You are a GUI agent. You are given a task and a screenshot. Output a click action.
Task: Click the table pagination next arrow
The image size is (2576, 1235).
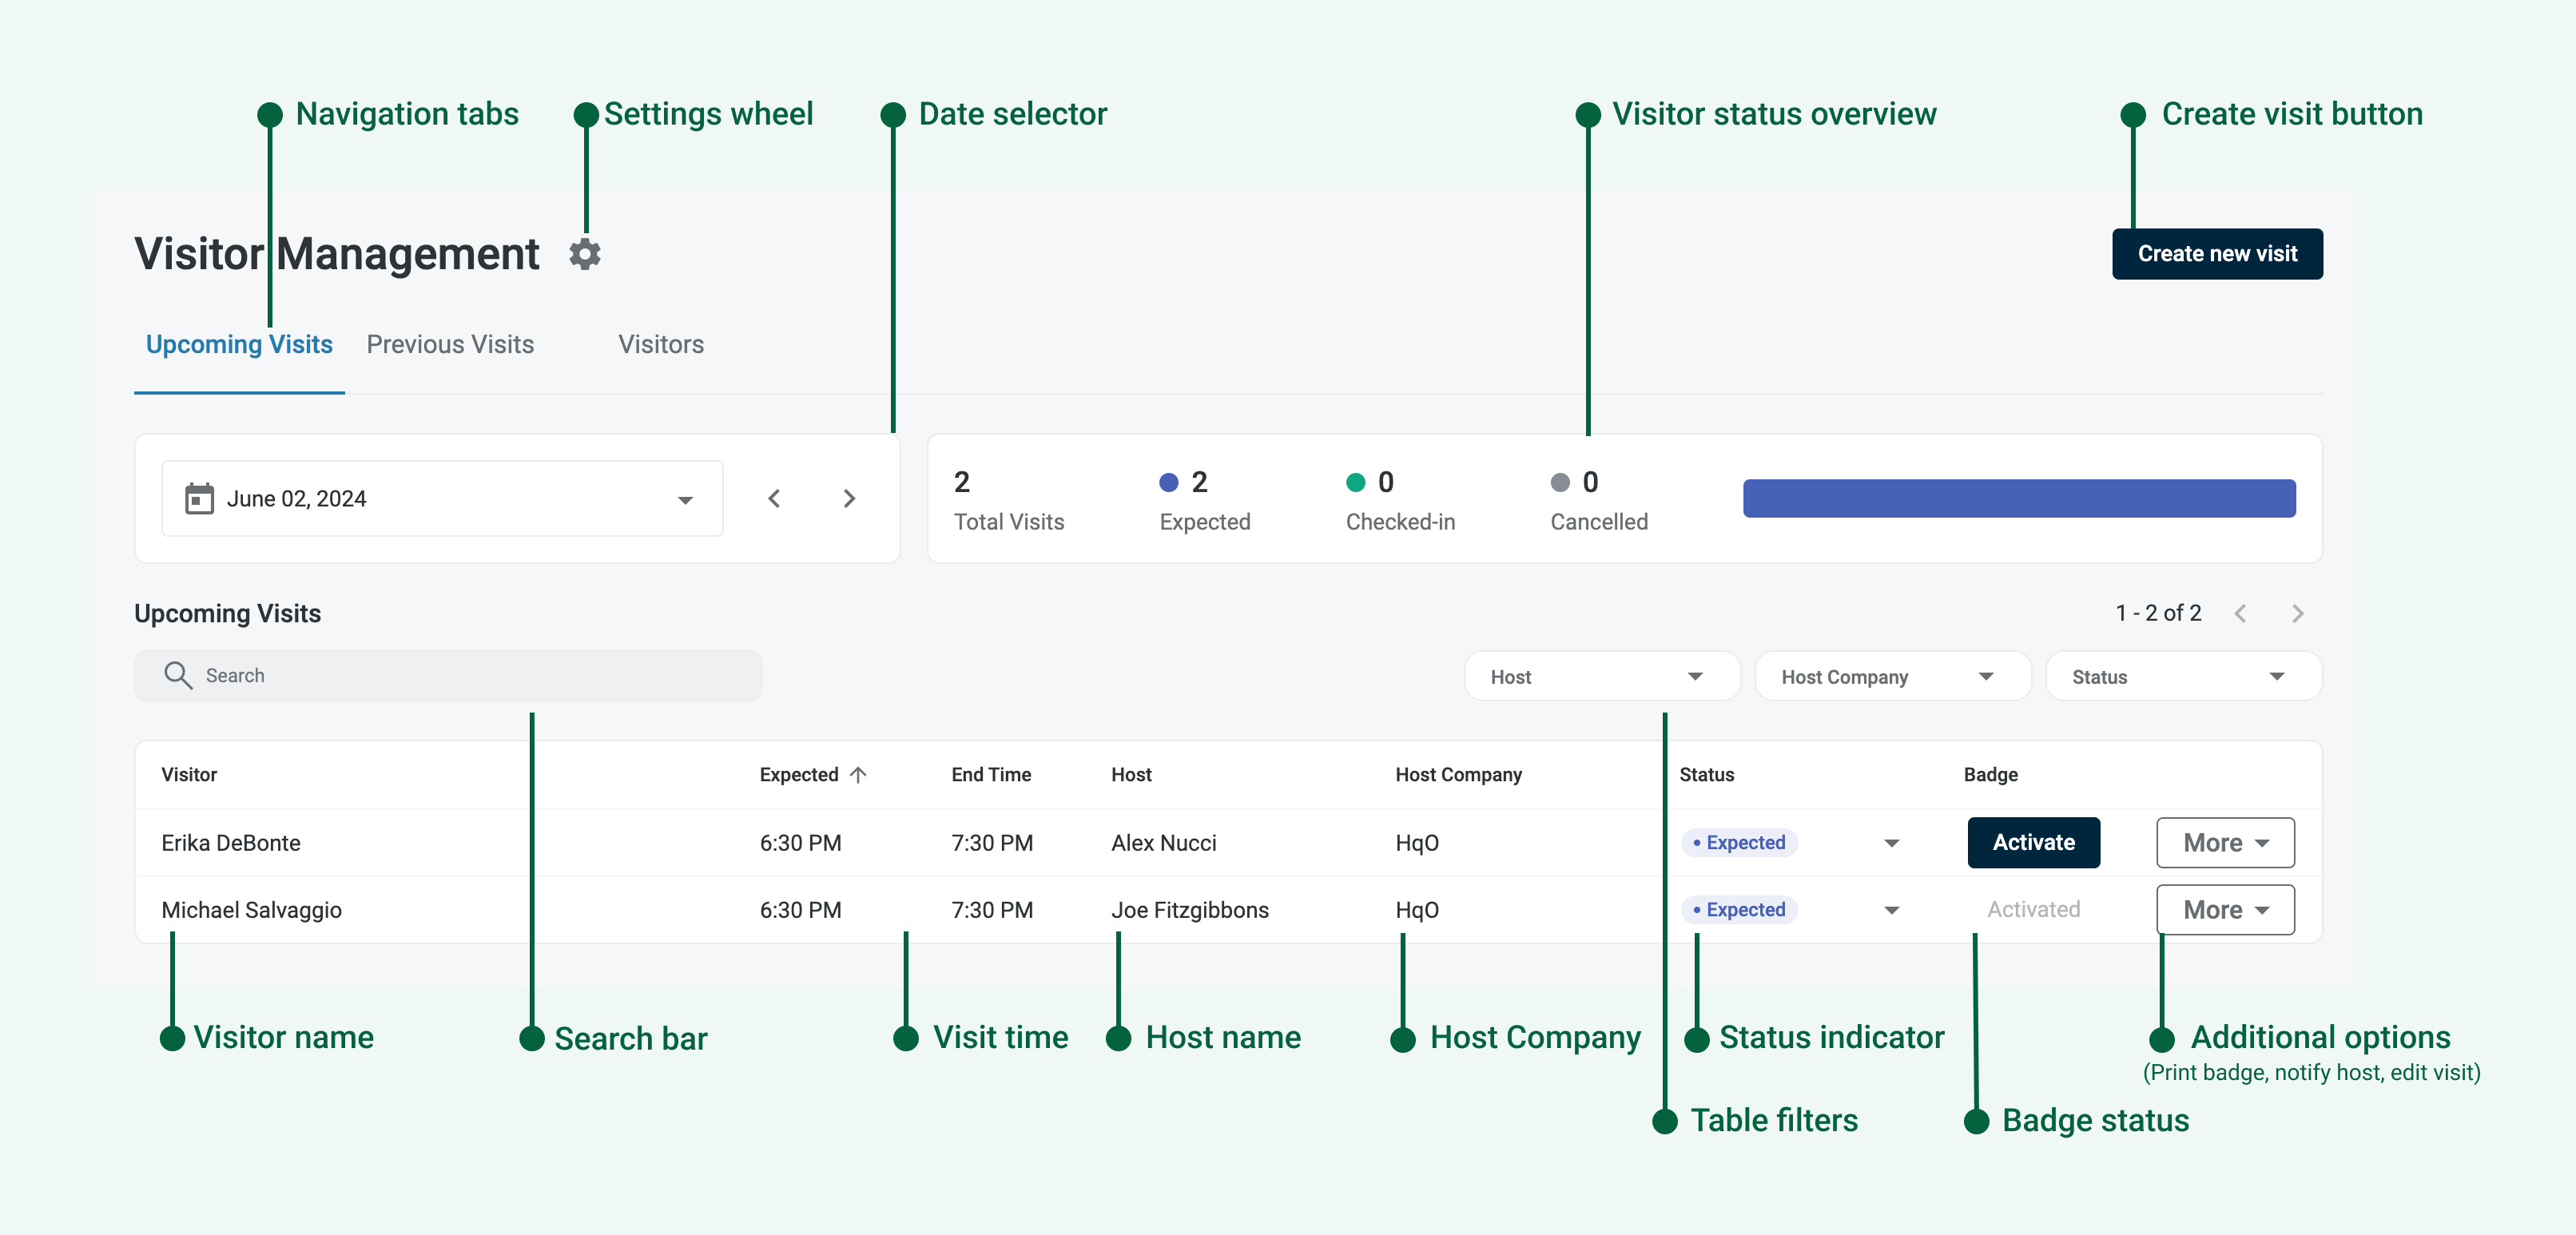(2297, 613)
